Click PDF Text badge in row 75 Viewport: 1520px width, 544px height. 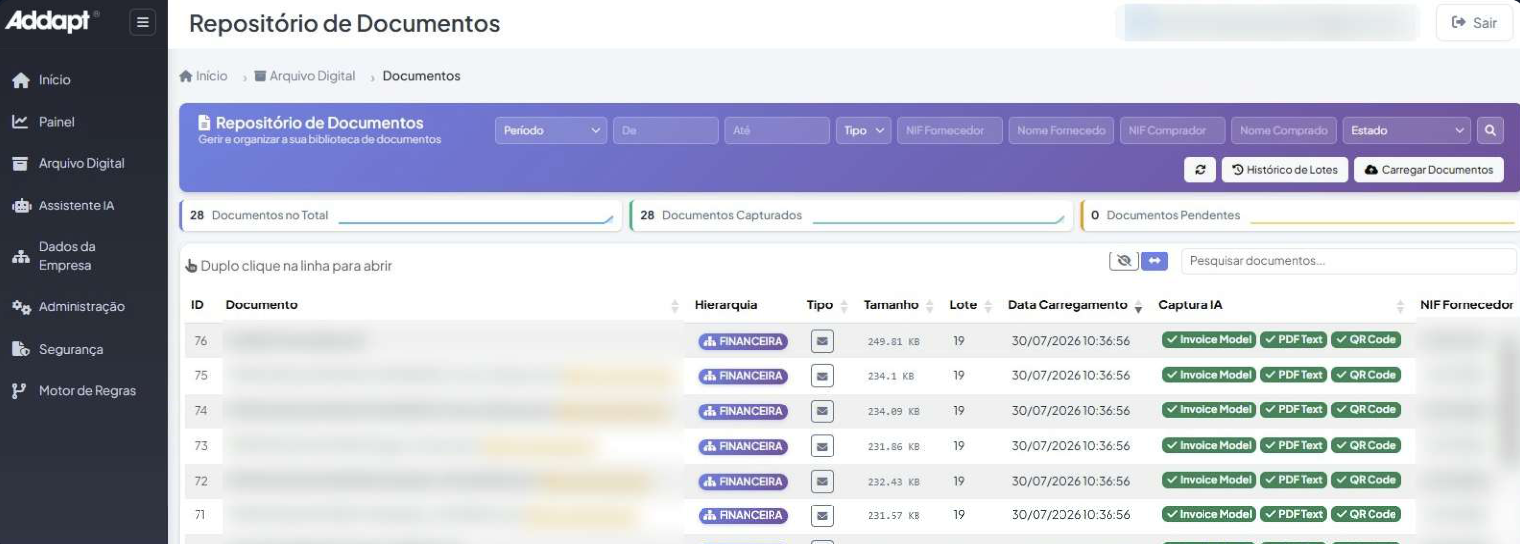coord(1293,375)
